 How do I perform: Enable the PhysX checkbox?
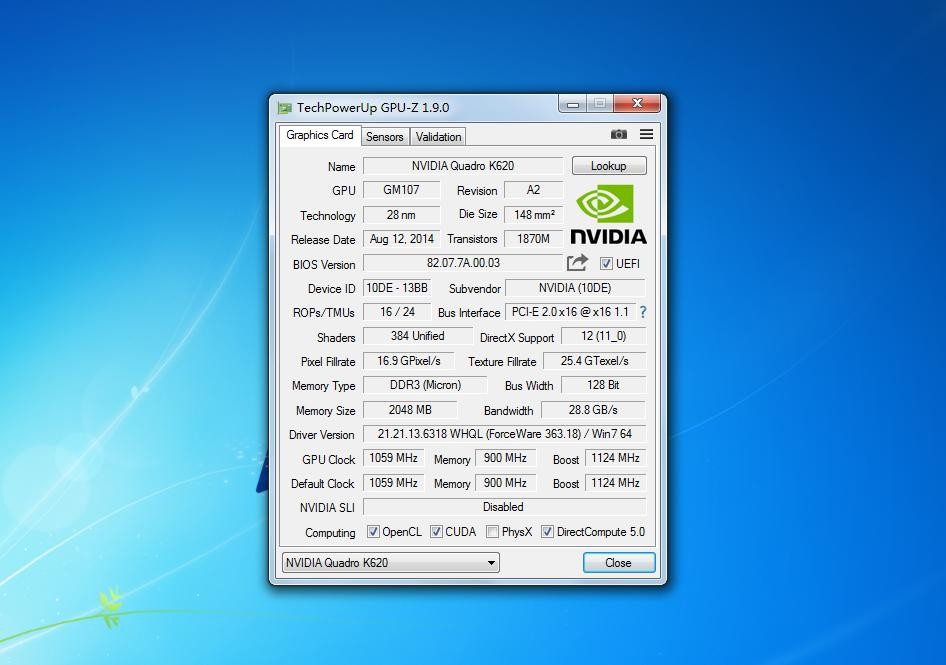coord(492,532)
